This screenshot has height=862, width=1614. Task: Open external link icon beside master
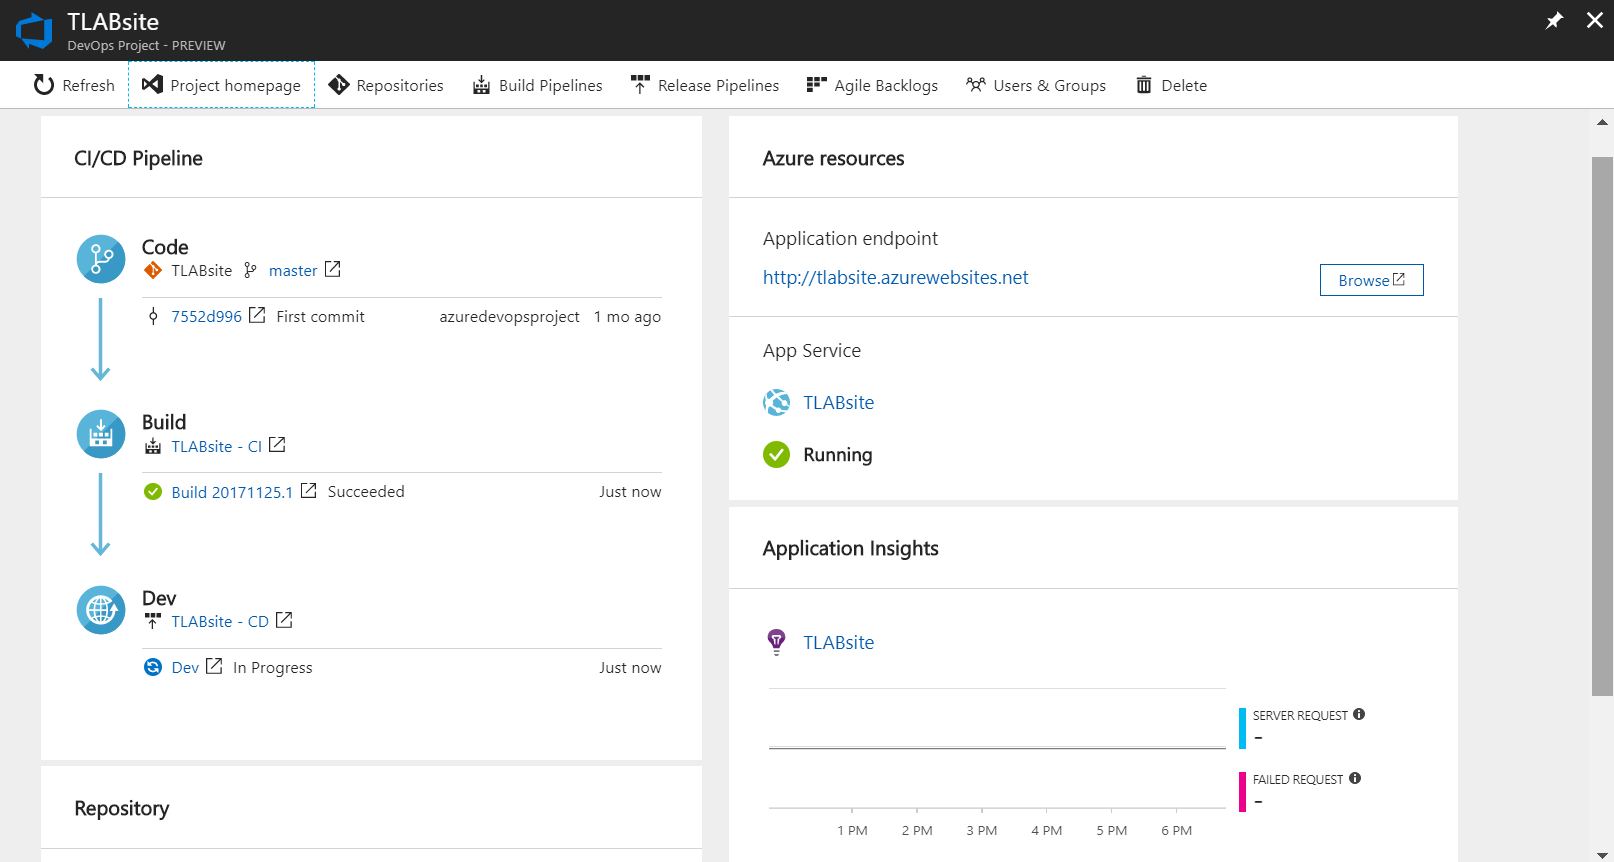[x=333, y=269]
